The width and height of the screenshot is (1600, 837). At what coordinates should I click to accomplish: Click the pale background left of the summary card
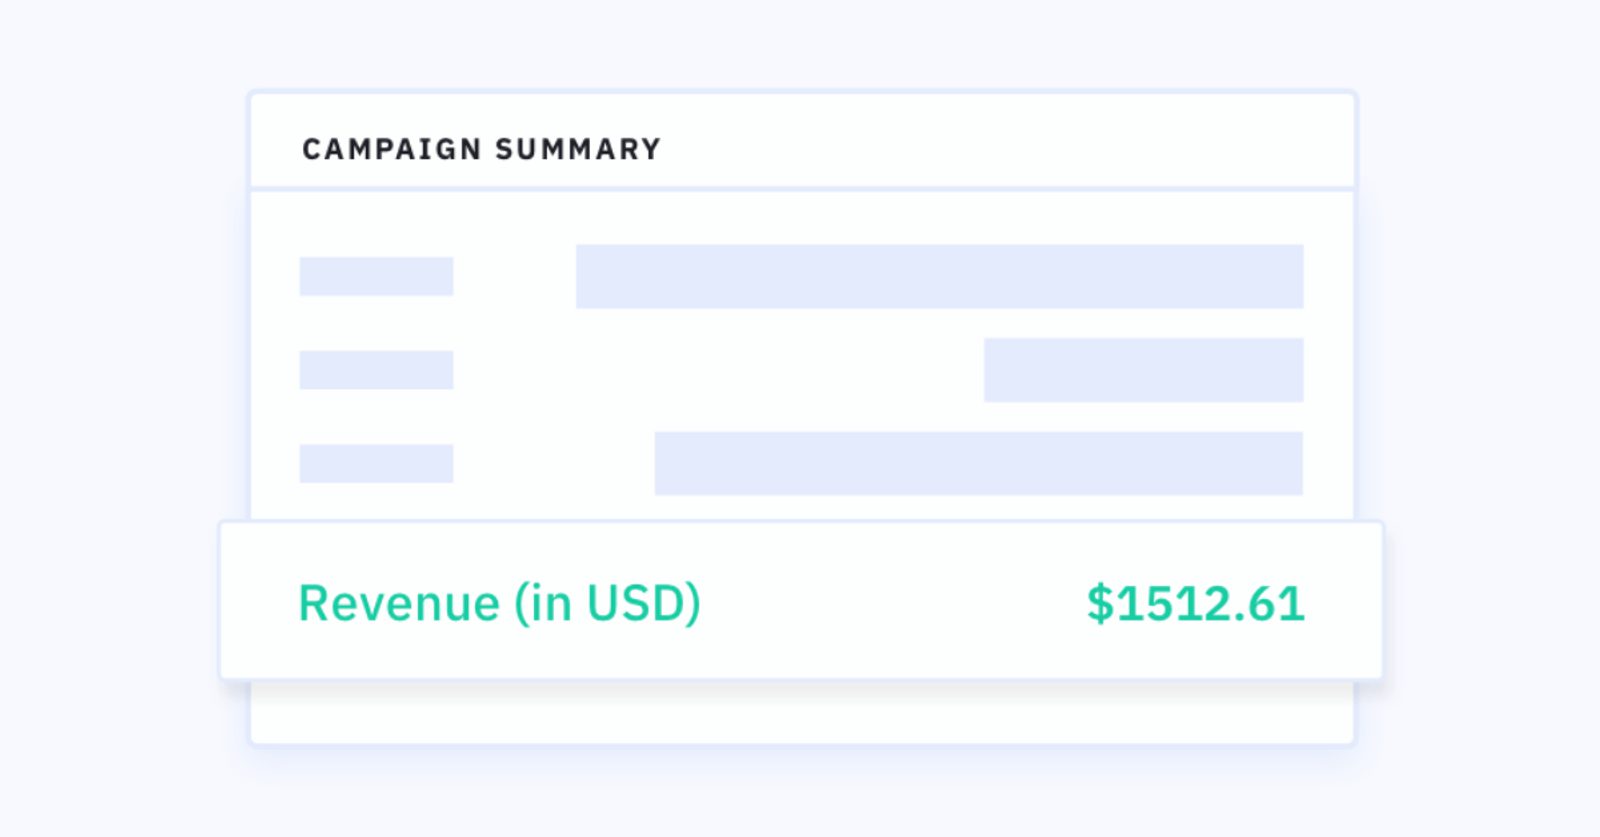click(120, 420)
